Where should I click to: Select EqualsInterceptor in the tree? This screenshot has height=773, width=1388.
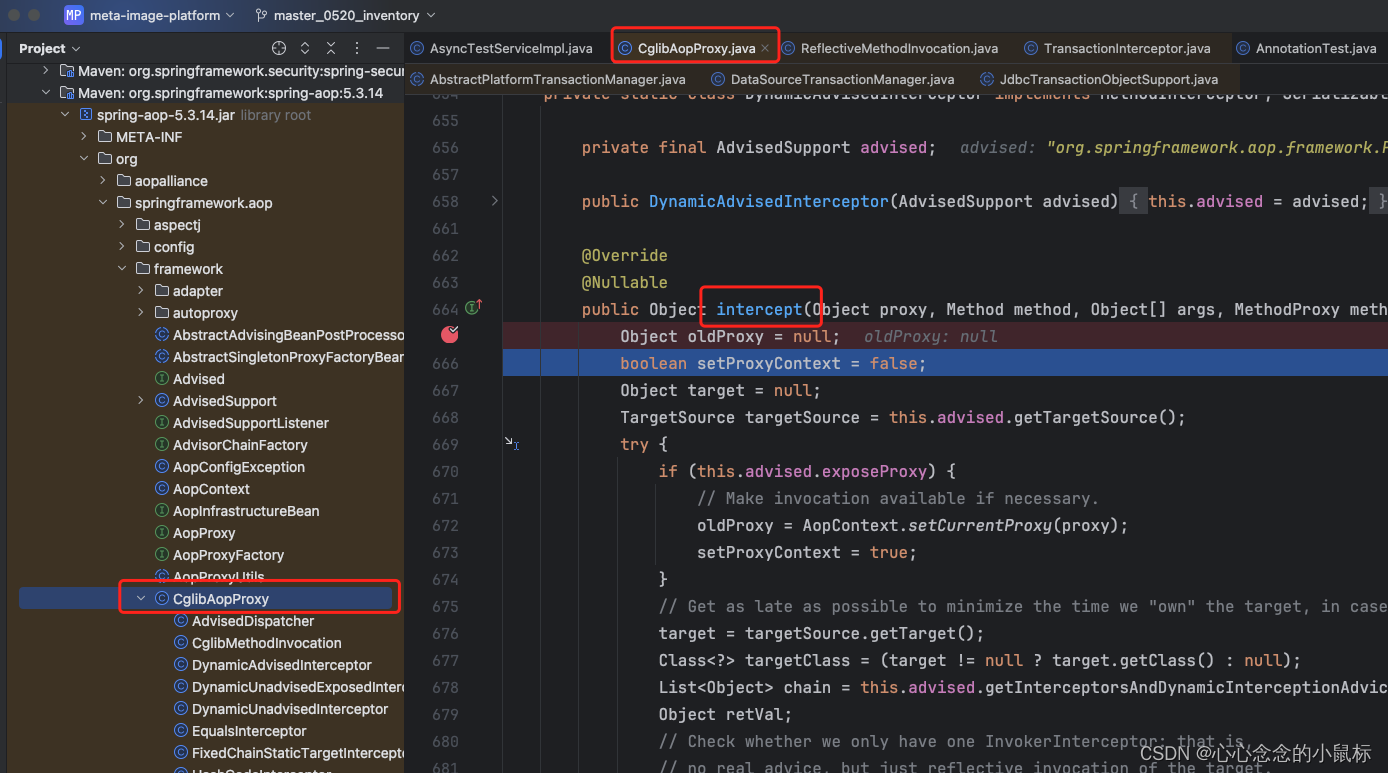pos(249,731)
